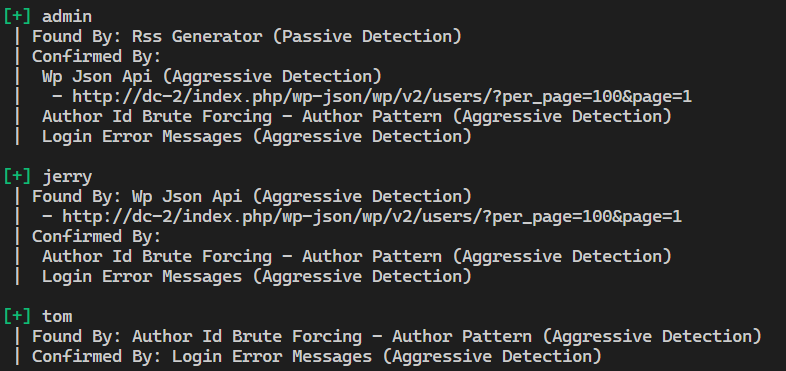
Task: Click the username jerry
Action: pos(67,177)
